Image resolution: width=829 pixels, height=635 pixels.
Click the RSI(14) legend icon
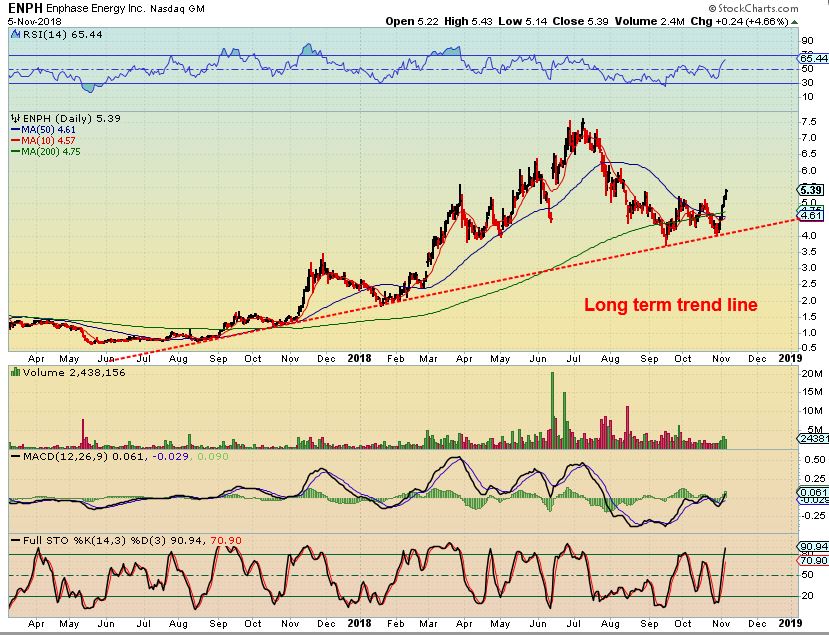point(15,34)
